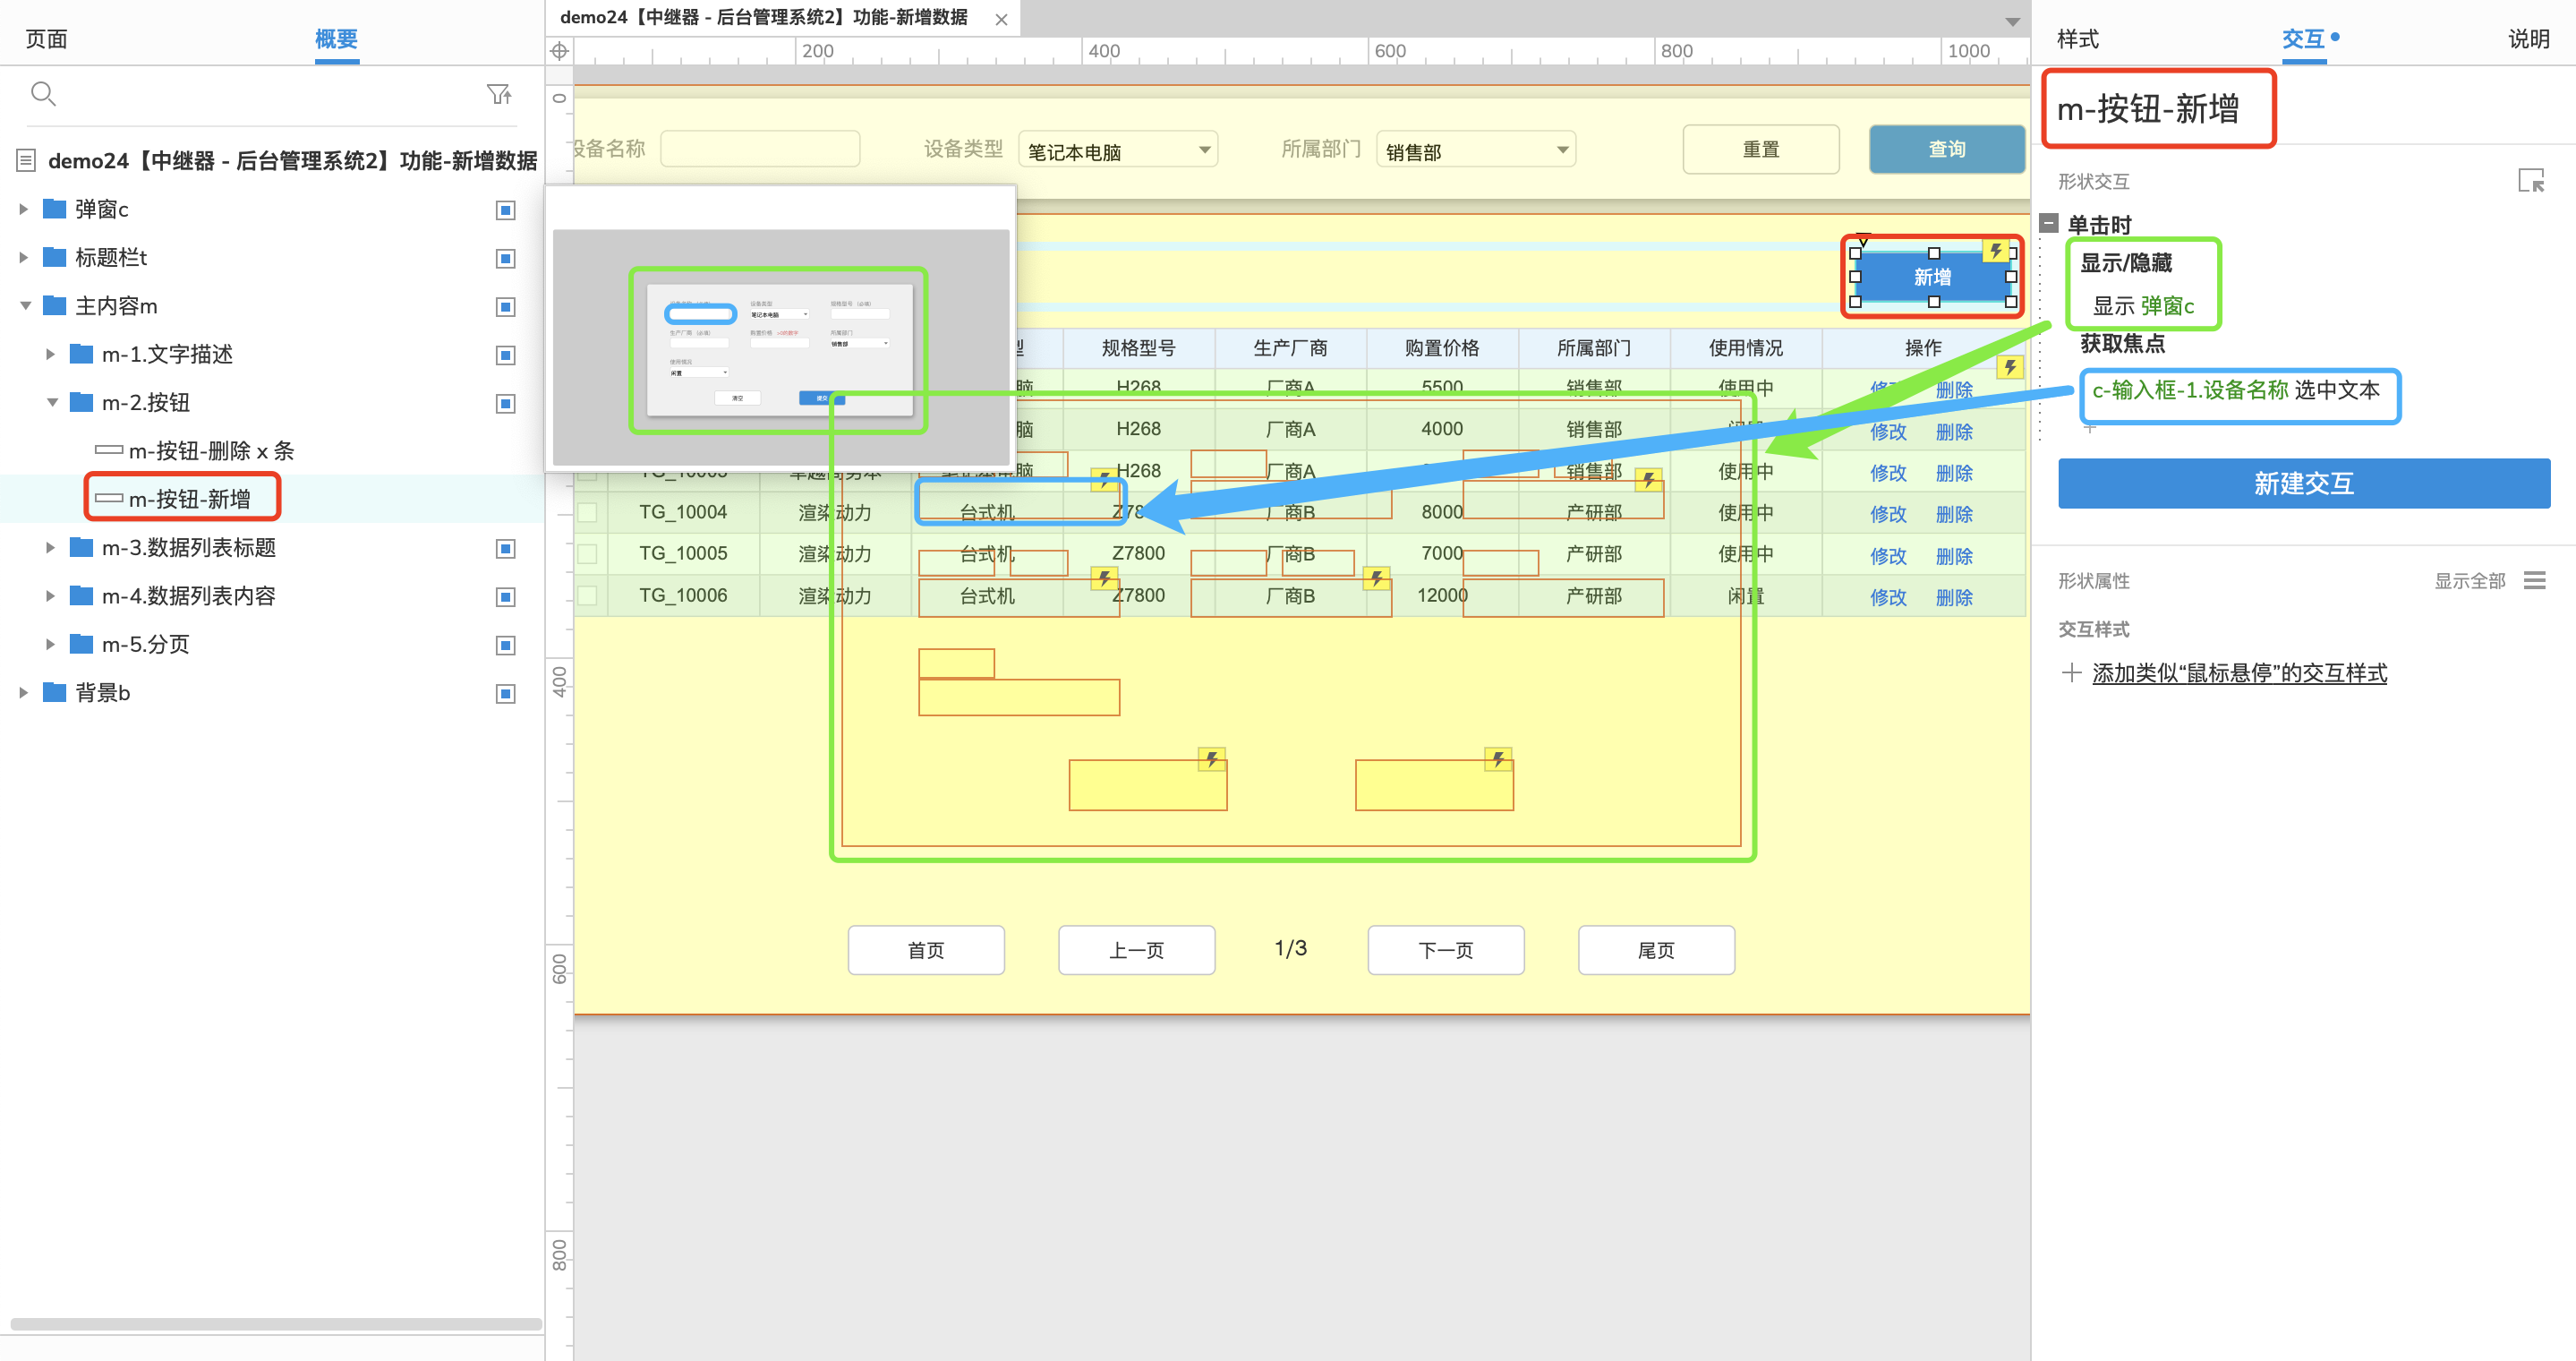Expand the m-1.文字描述 group
The width and height of the screenshot is (2576, 1361).
(50, 354)
